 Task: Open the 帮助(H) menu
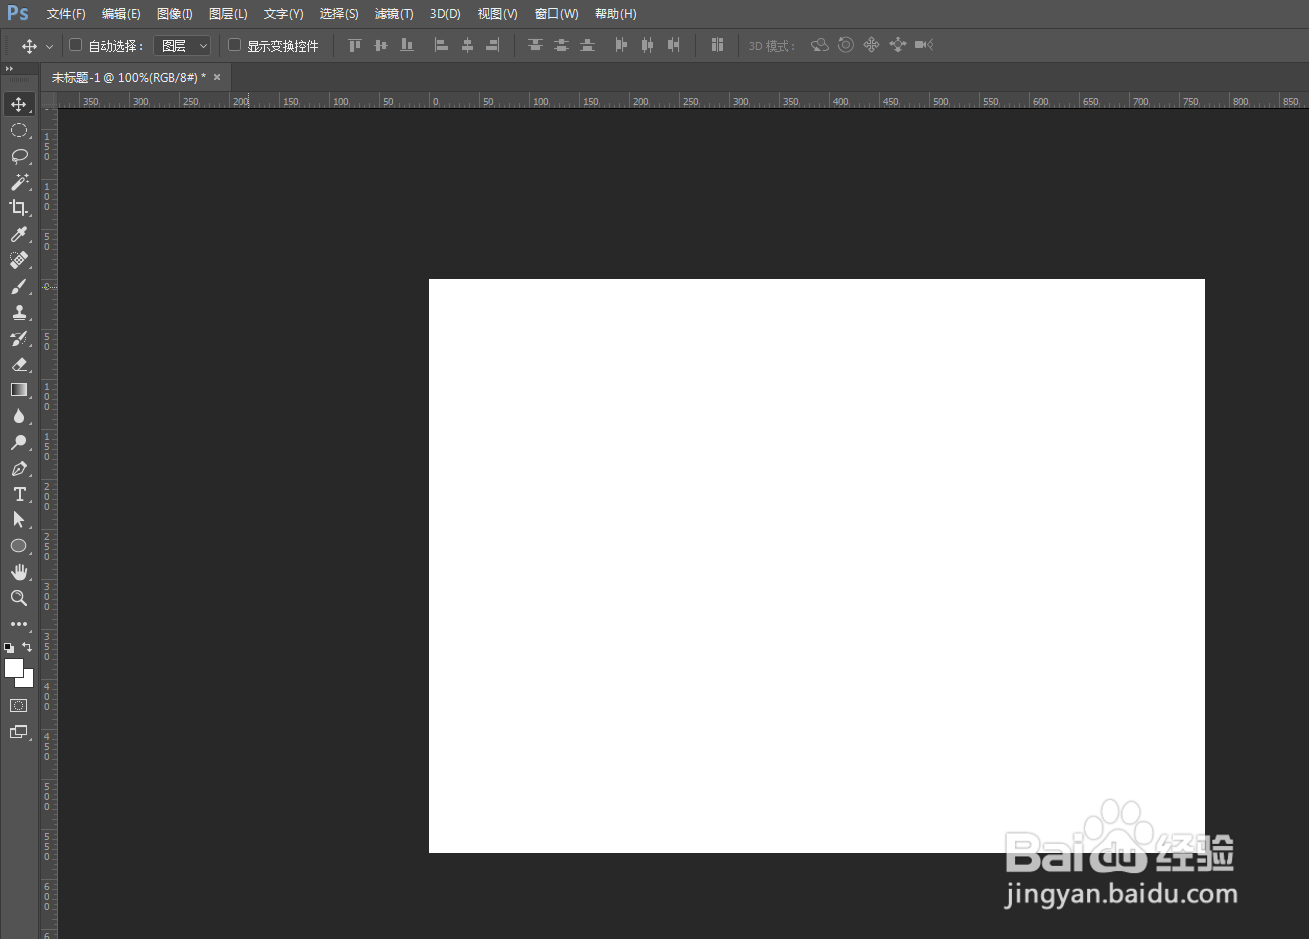tap(615, 14)
